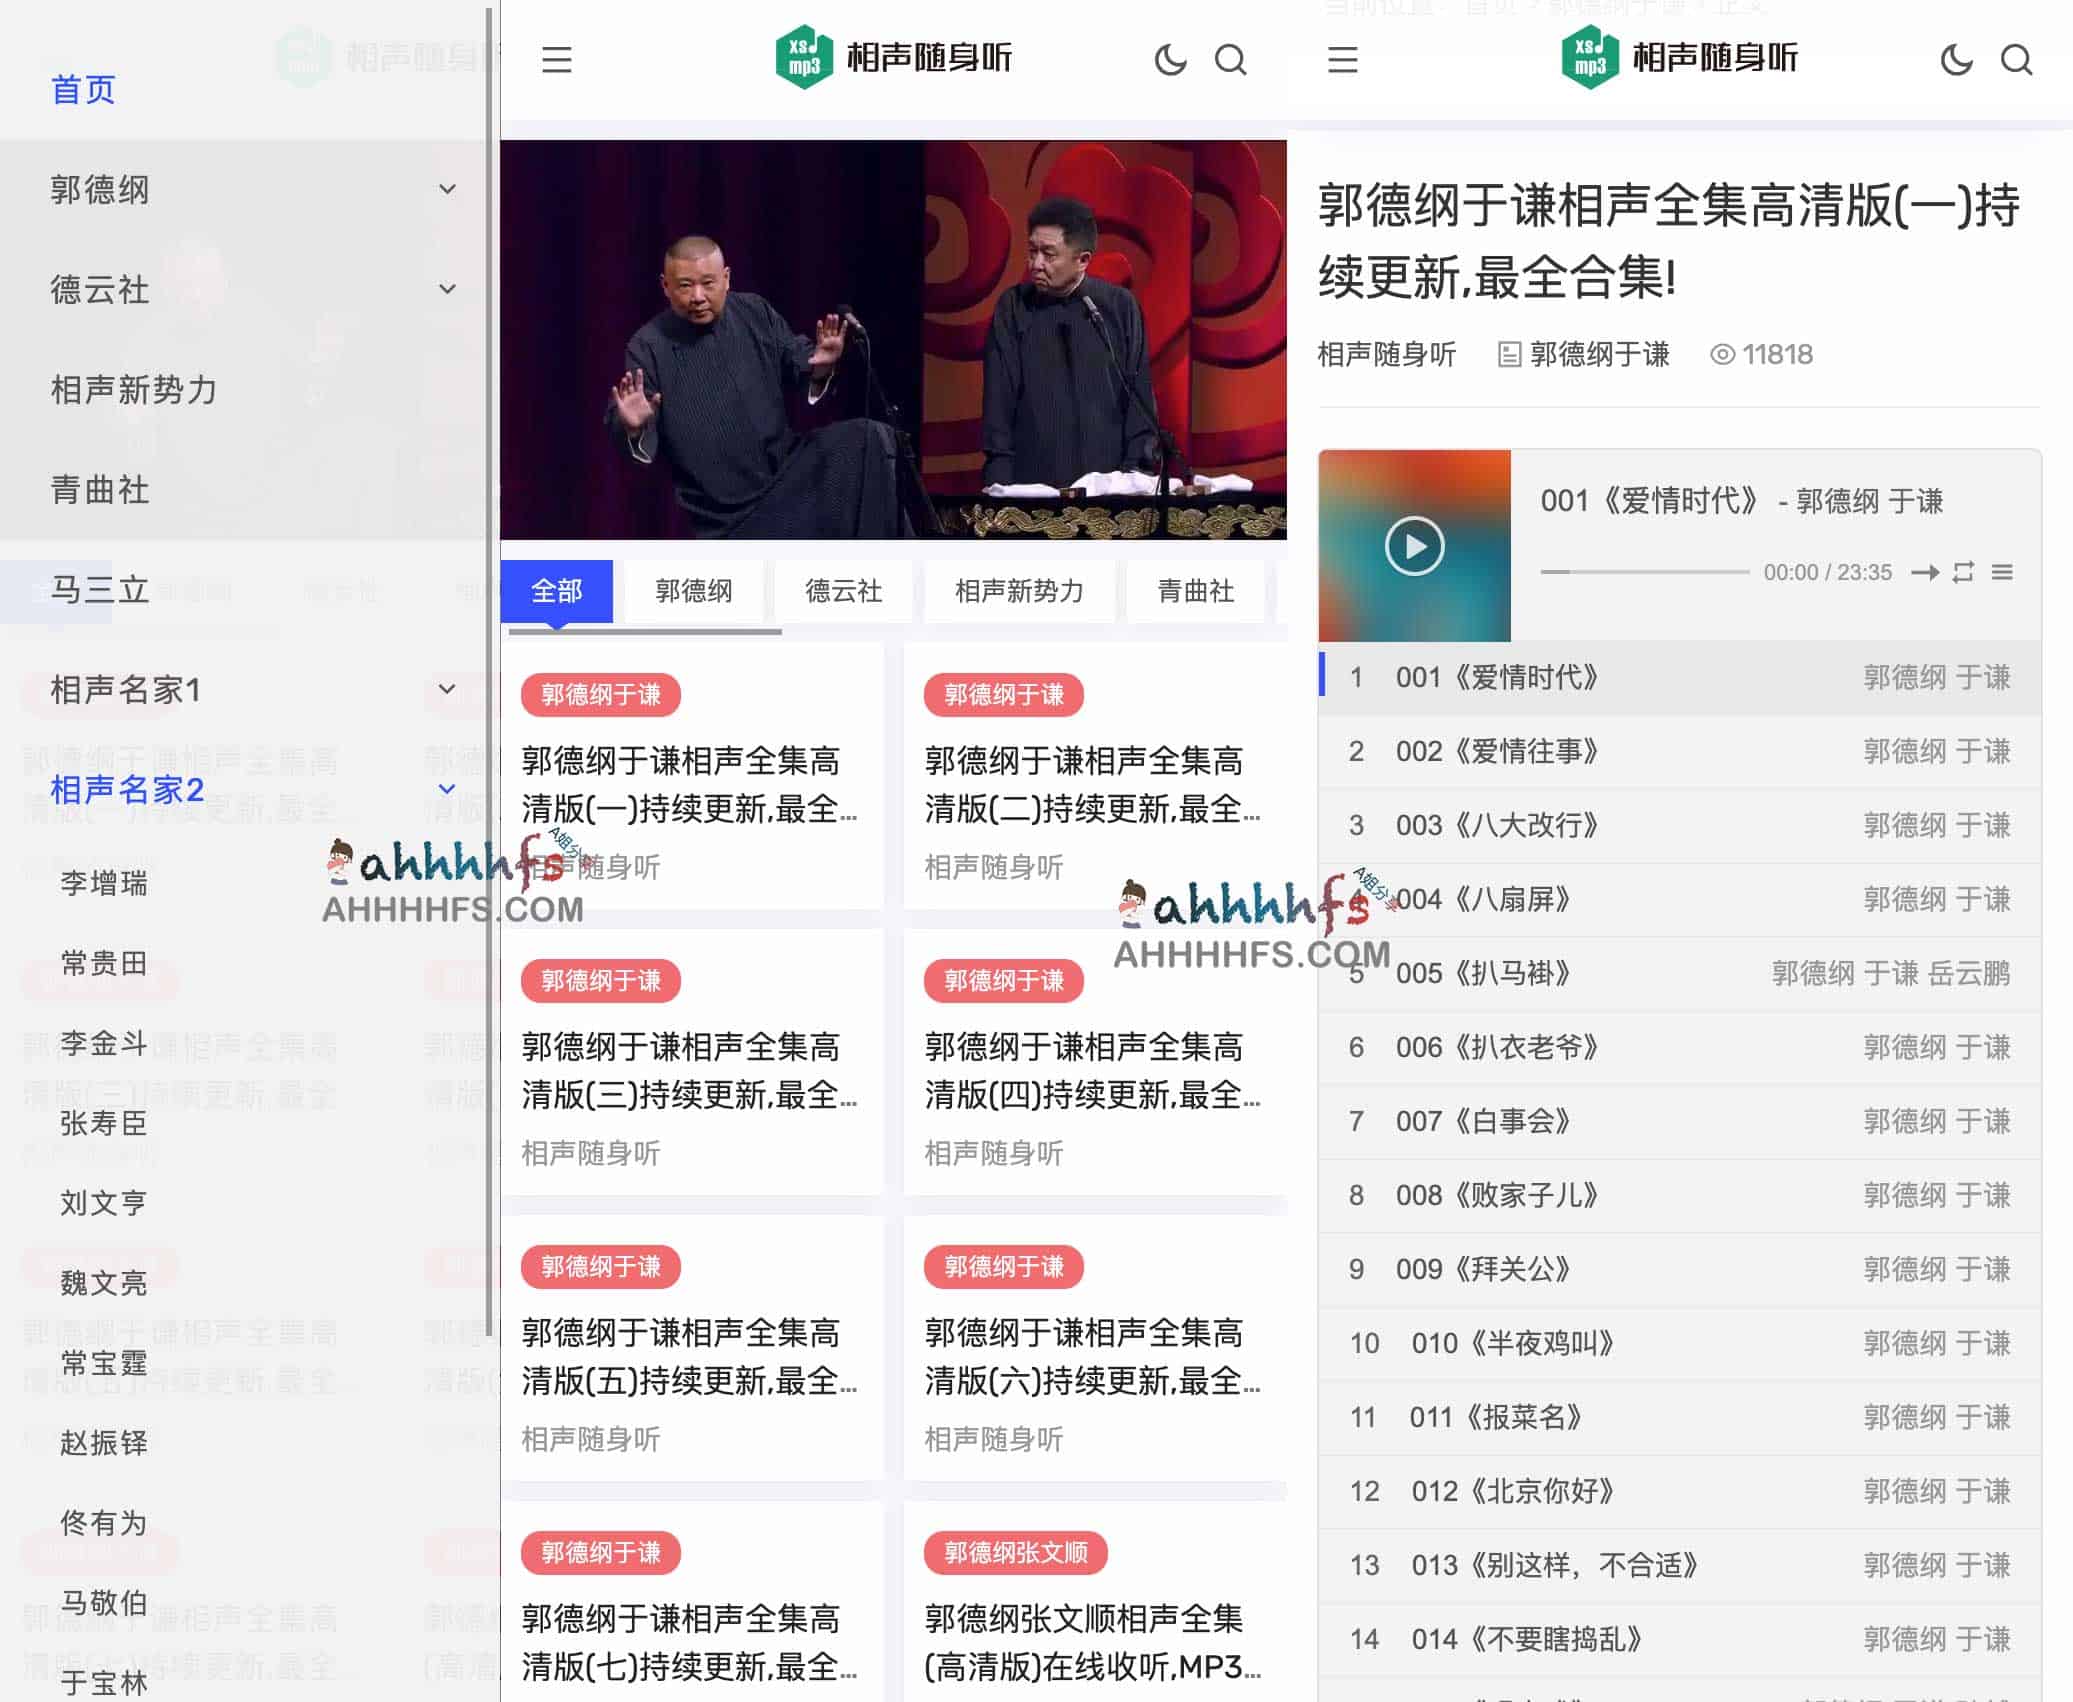This screenshot has height=1702, width=2073.
Task: Click the sidebar vertical scrollbar
Action: click(x=490, y=672)
